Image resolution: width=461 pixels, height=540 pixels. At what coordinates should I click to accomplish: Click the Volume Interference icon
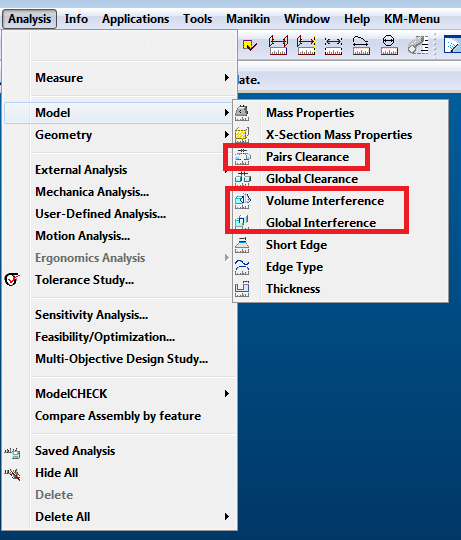242,201
